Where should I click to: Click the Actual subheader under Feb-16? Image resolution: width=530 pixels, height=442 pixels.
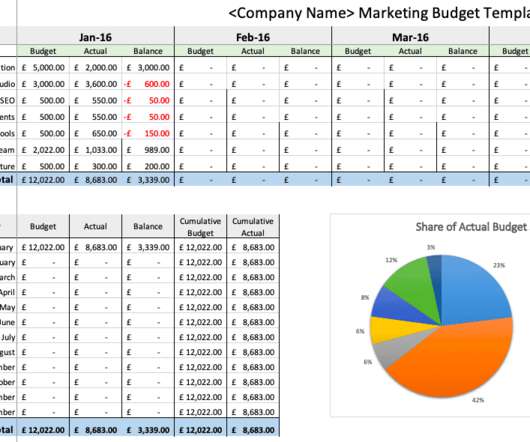[253, 51]
